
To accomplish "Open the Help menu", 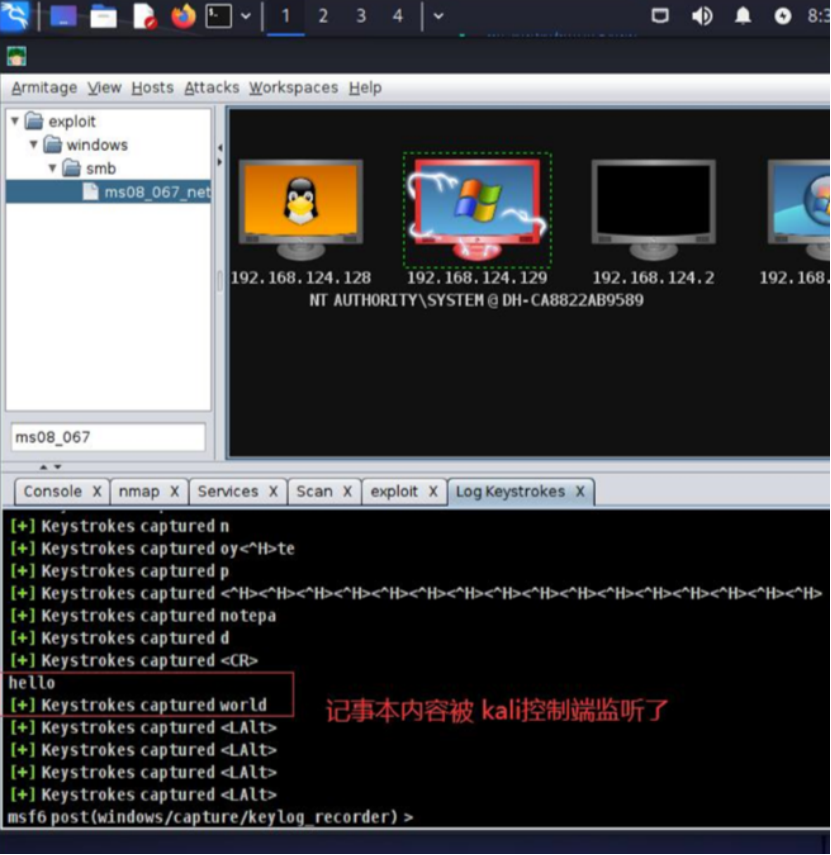I will (x=365, y=87).
